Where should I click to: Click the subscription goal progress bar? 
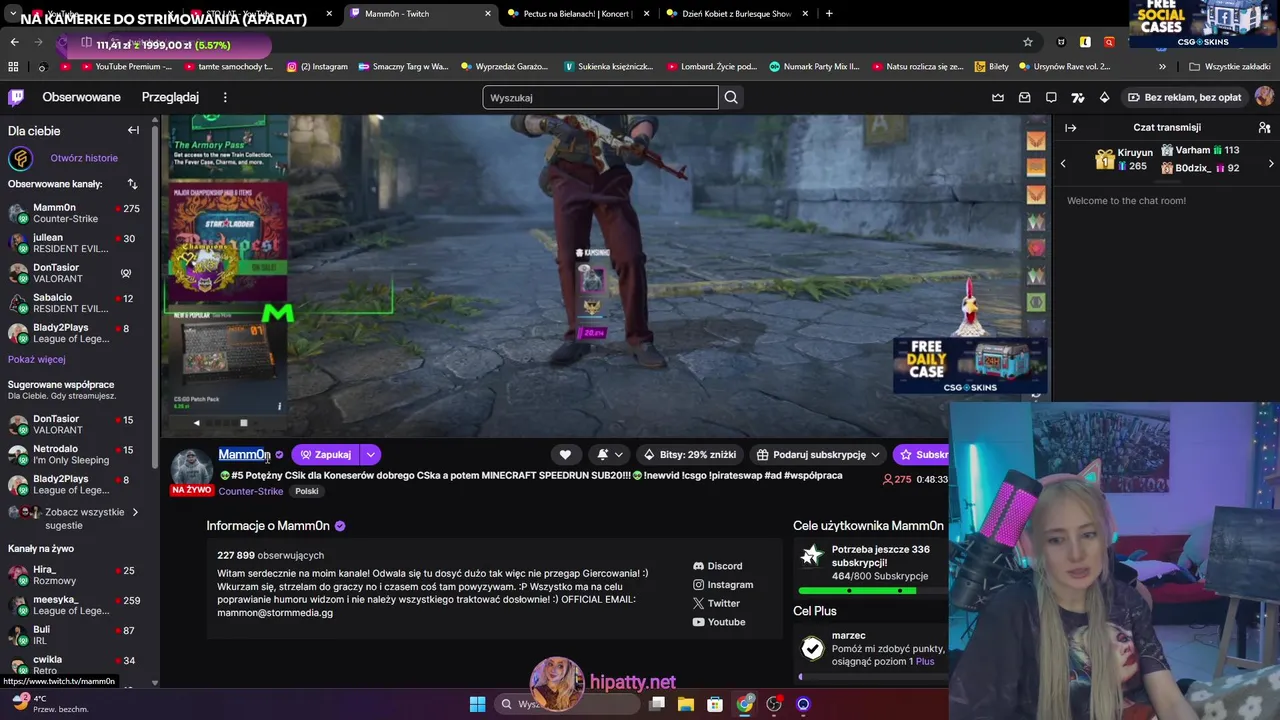coord(872,591)
